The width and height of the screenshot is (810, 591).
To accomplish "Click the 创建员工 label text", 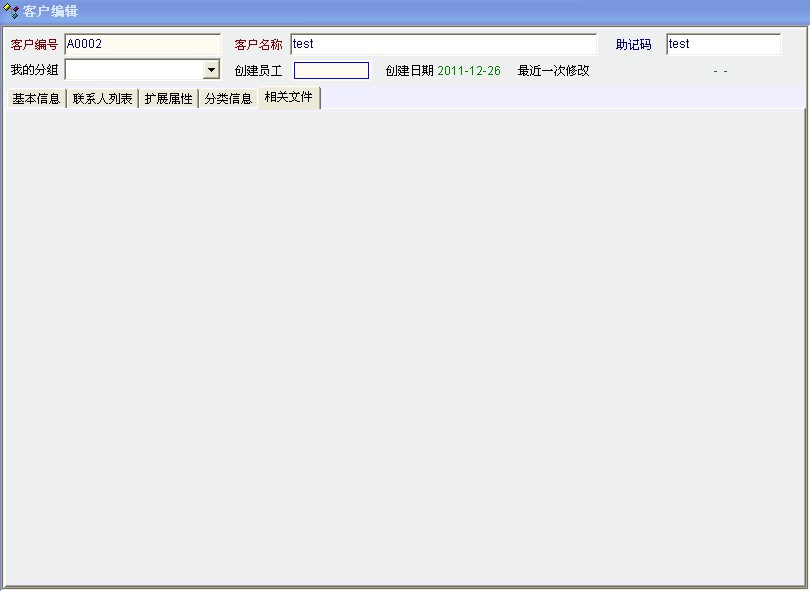I will point(258,71).
